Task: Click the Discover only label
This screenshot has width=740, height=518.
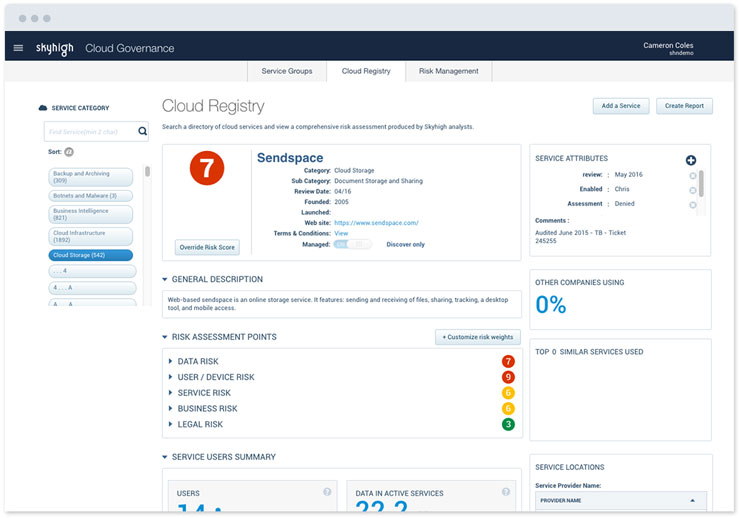Action: [x=405, y=244]
